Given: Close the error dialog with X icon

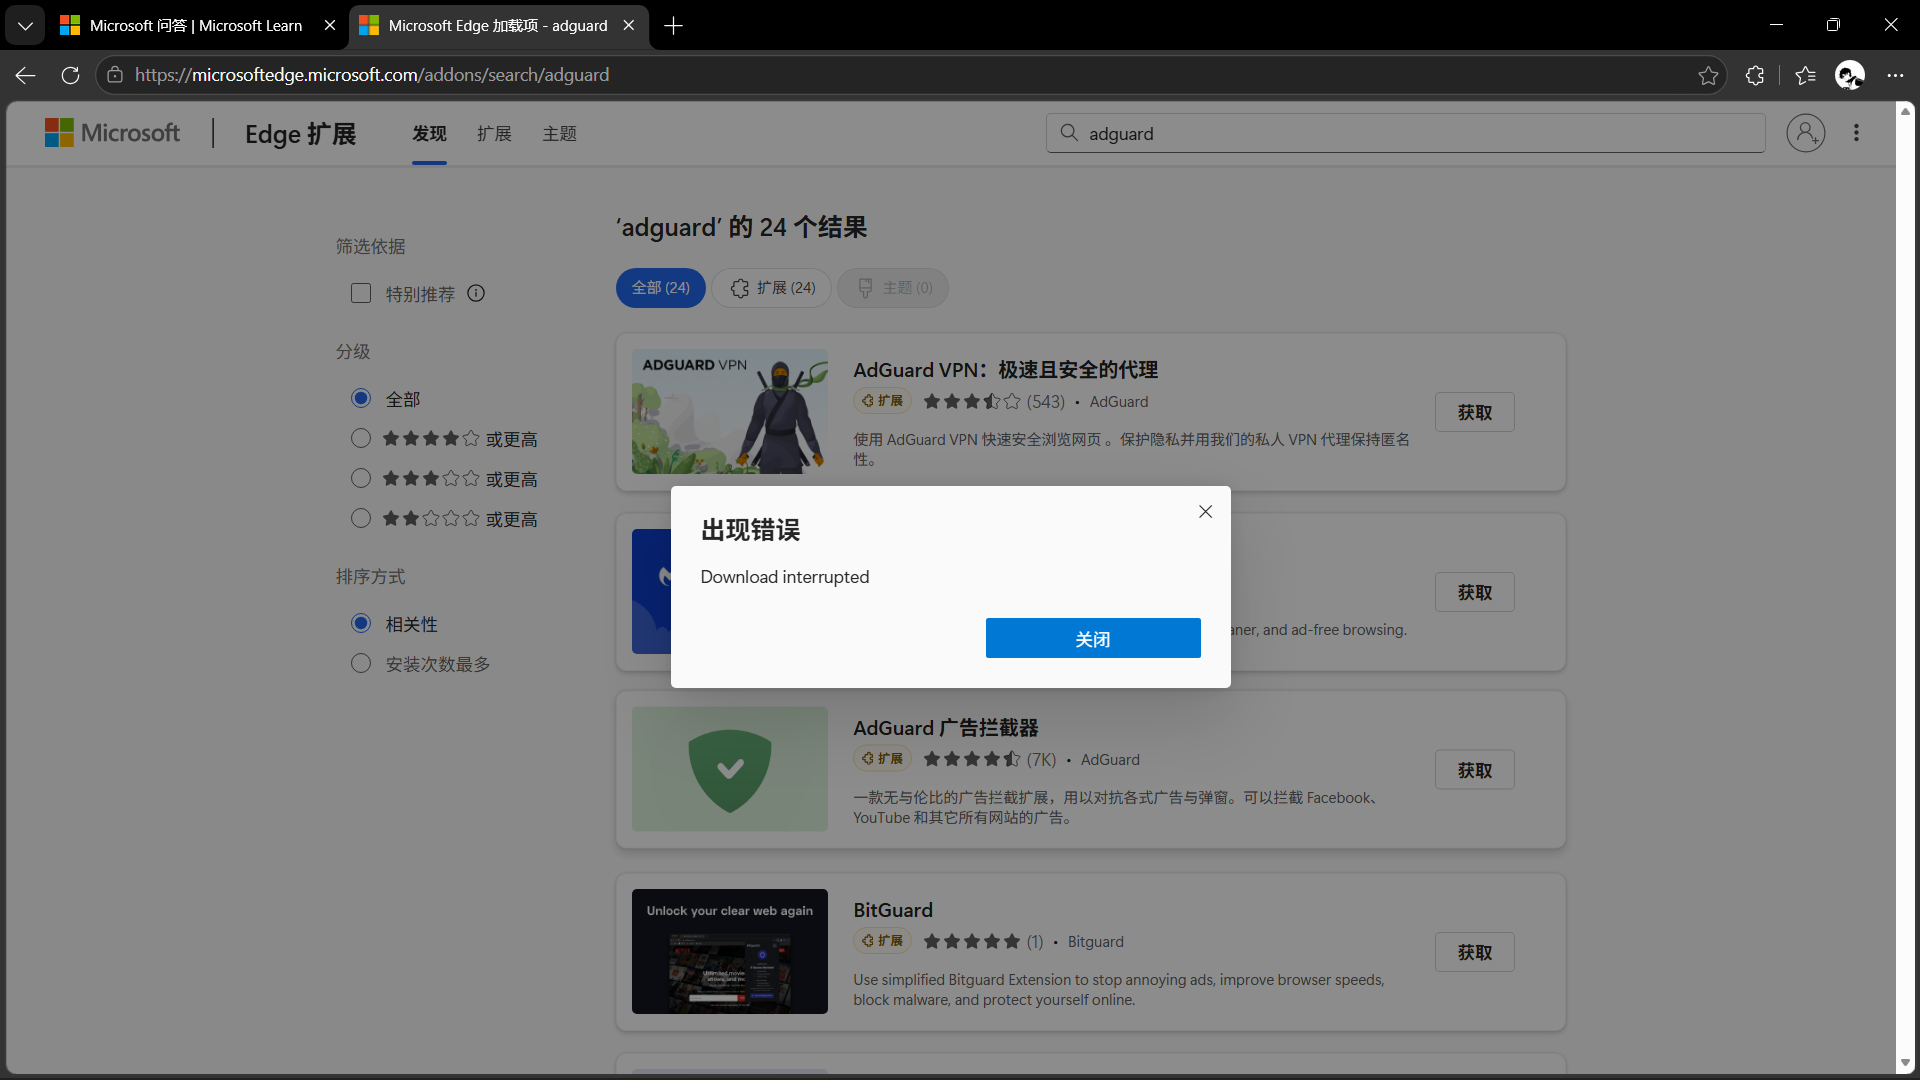Looking at the screenshot, I should click(x=1205, y=512).
